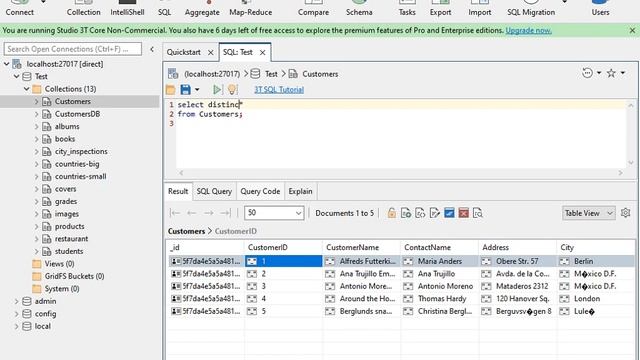Collapse the Collections (13) folder
The width and height of the screenshot is (640, 360).
tap(27, 89)
